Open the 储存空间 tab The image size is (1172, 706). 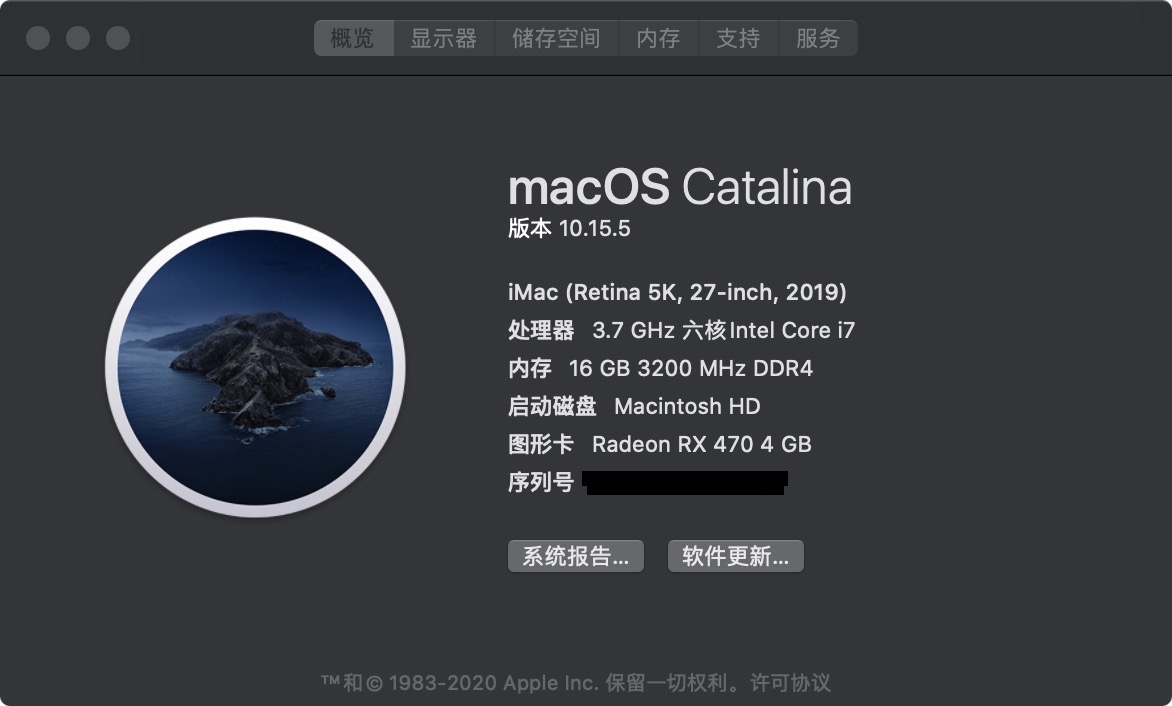(x=557, y=38)
